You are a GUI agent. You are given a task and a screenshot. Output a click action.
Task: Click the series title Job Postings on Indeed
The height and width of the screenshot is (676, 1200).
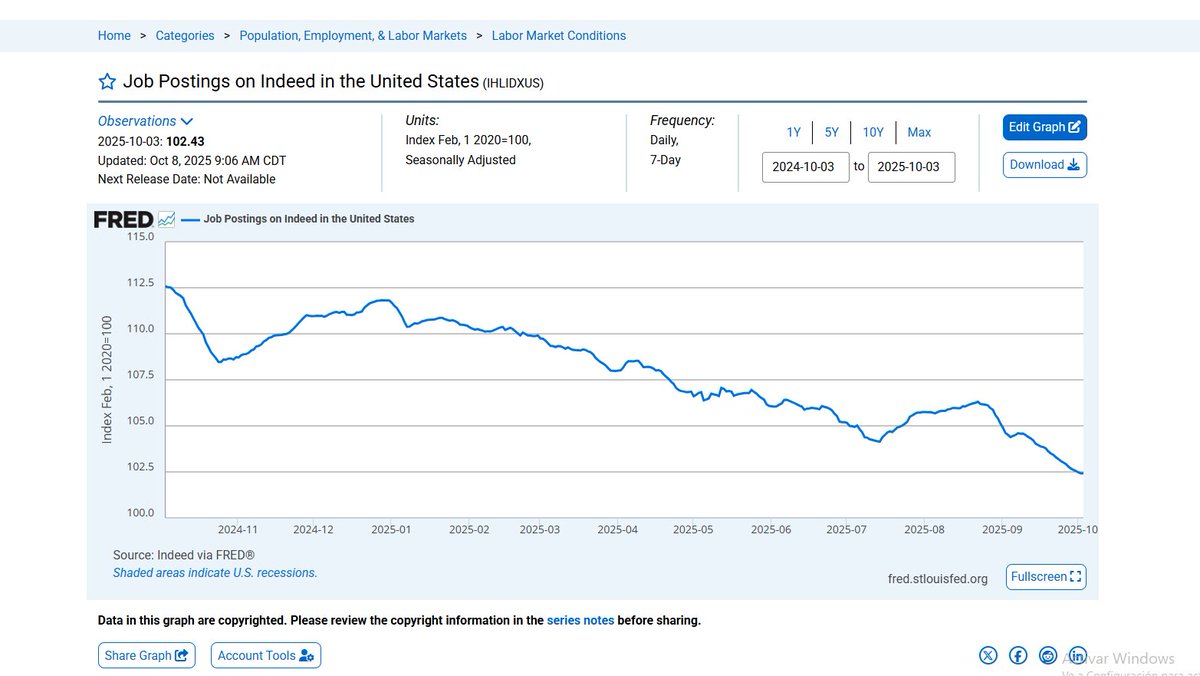click(x=301, y=82)
